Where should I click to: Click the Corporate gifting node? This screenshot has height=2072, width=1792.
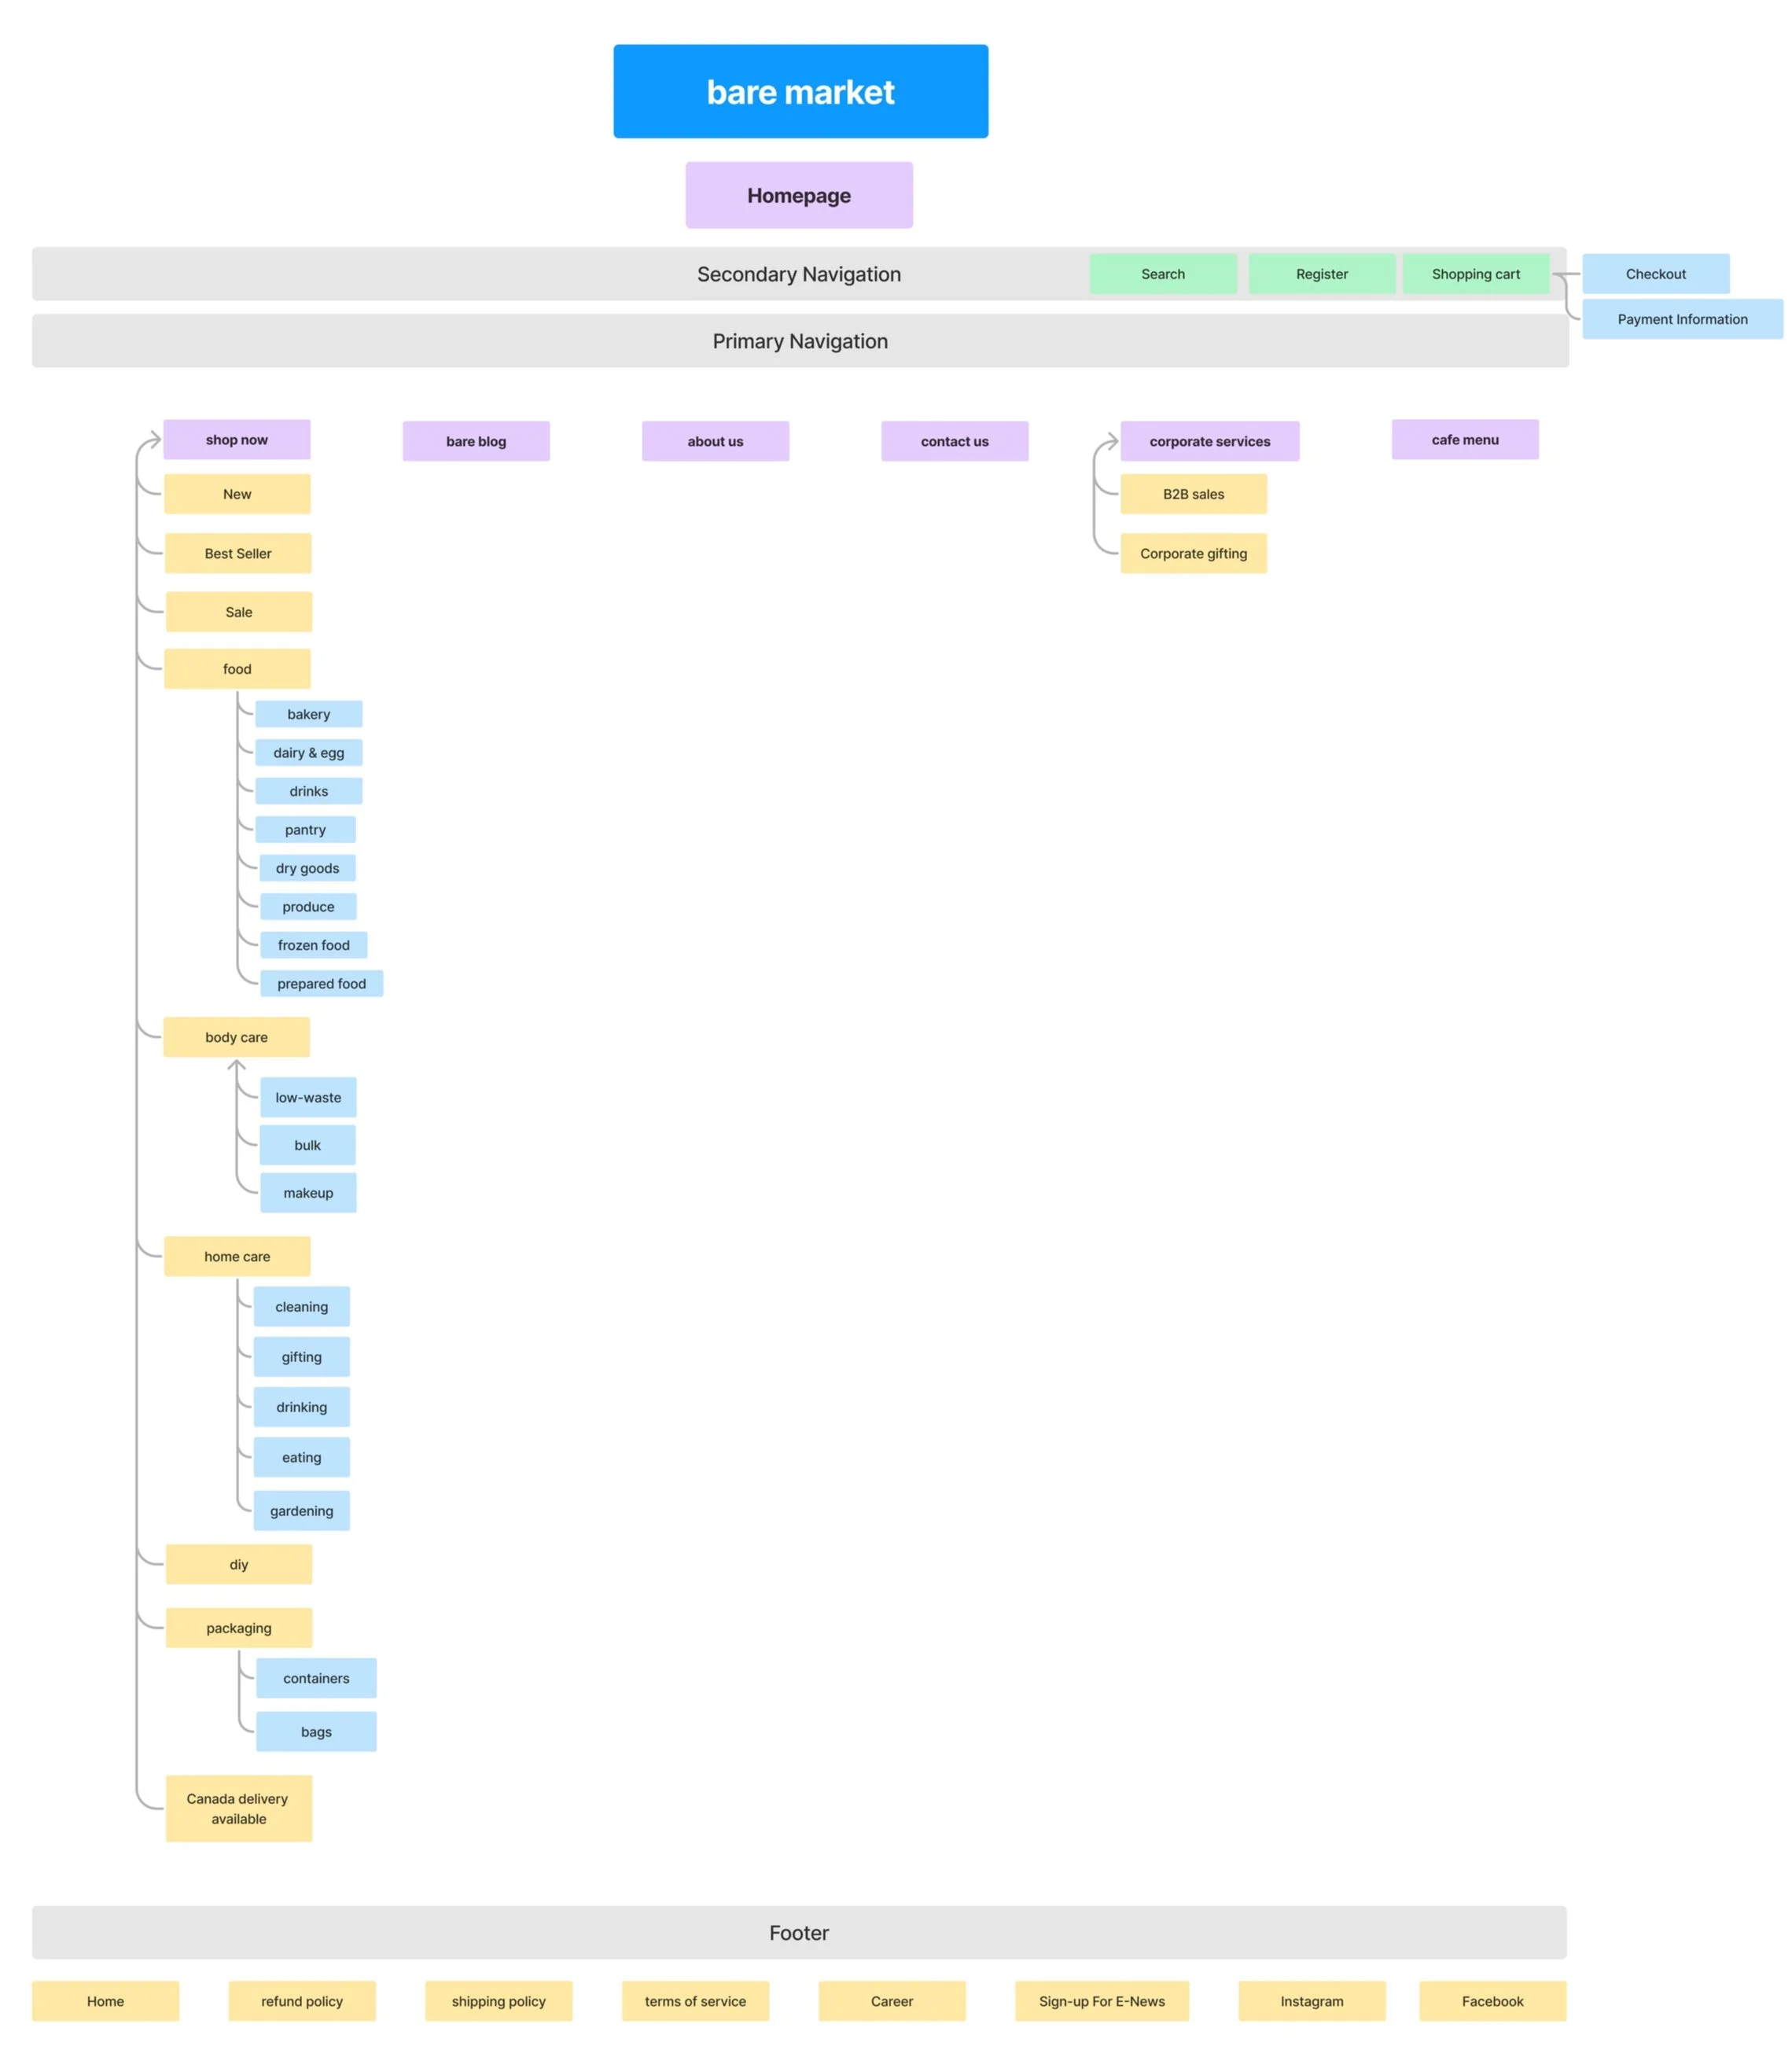(x=1193, y=553)
